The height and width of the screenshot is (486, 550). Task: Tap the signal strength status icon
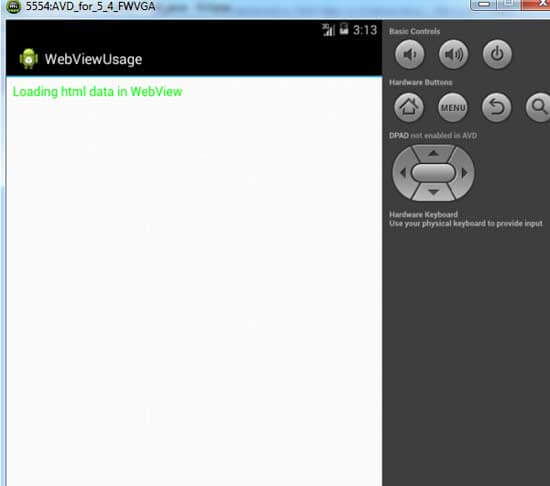point(328,30)
